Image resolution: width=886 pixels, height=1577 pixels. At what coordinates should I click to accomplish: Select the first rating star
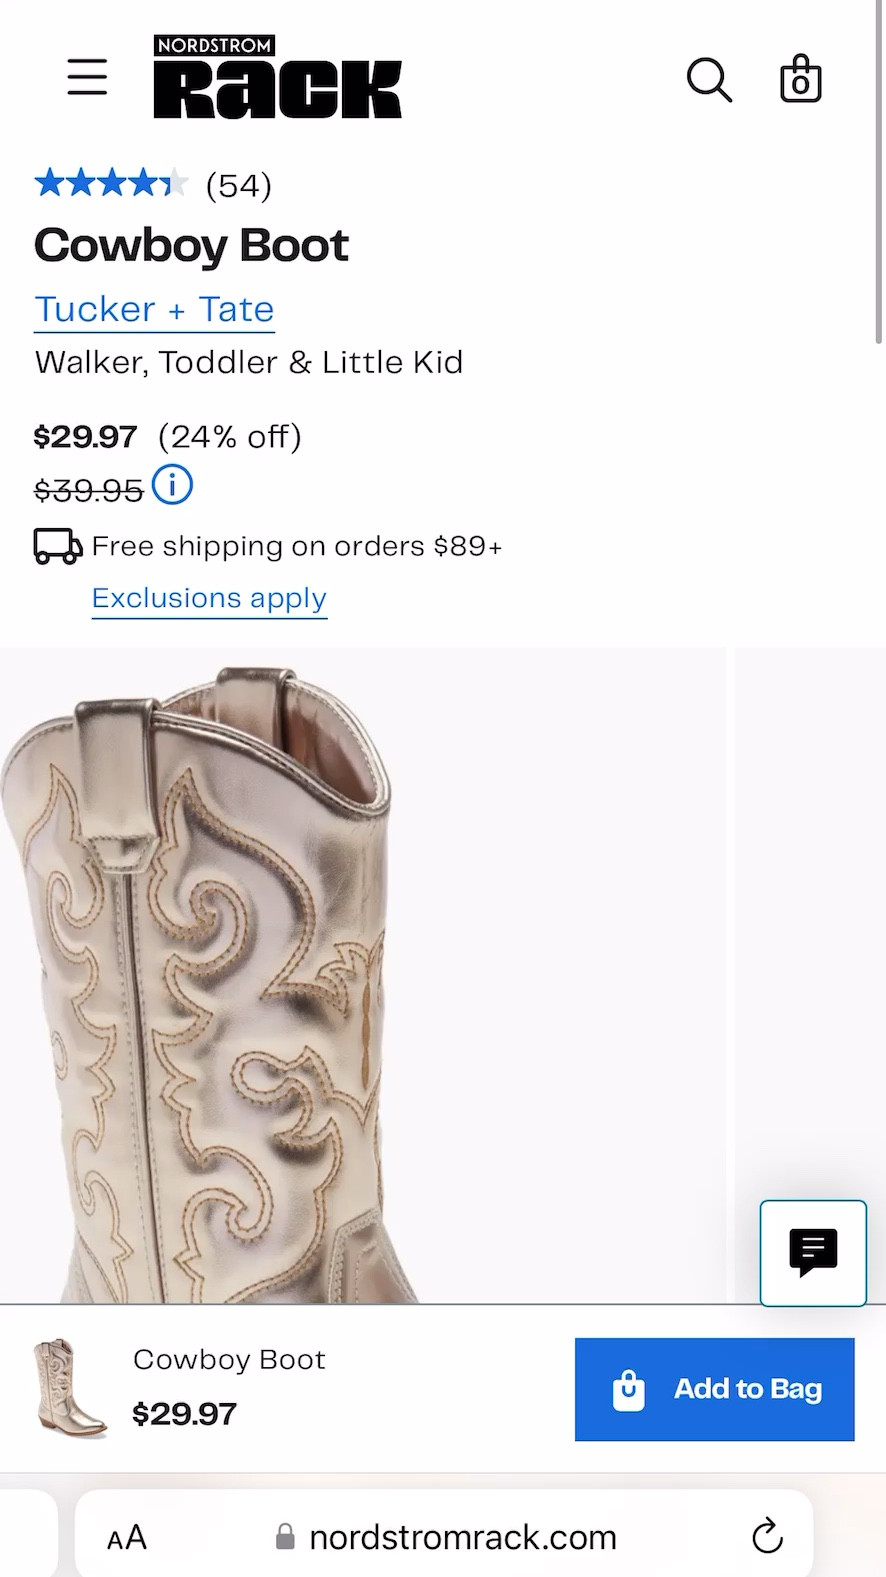(x=48, y=182)
